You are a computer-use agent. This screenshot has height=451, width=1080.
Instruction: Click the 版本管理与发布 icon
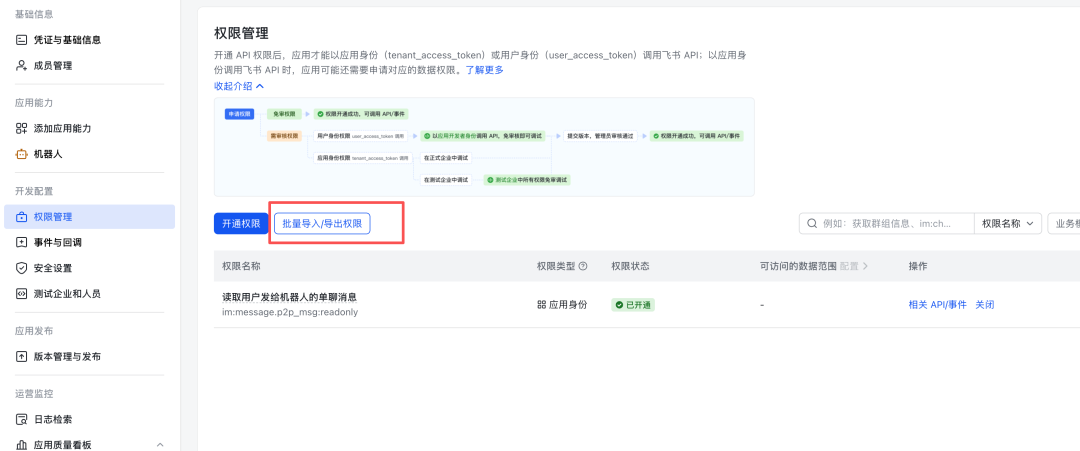click(22, 357)
